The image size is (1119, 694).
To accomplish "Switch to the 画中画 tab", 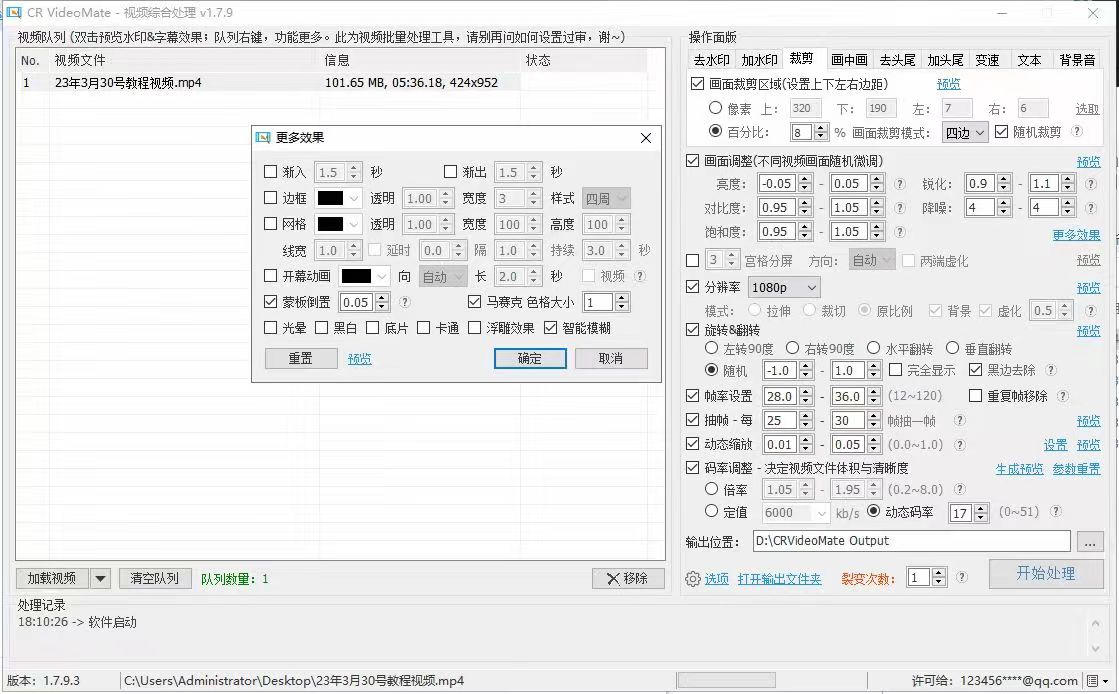I will [849, 60].
